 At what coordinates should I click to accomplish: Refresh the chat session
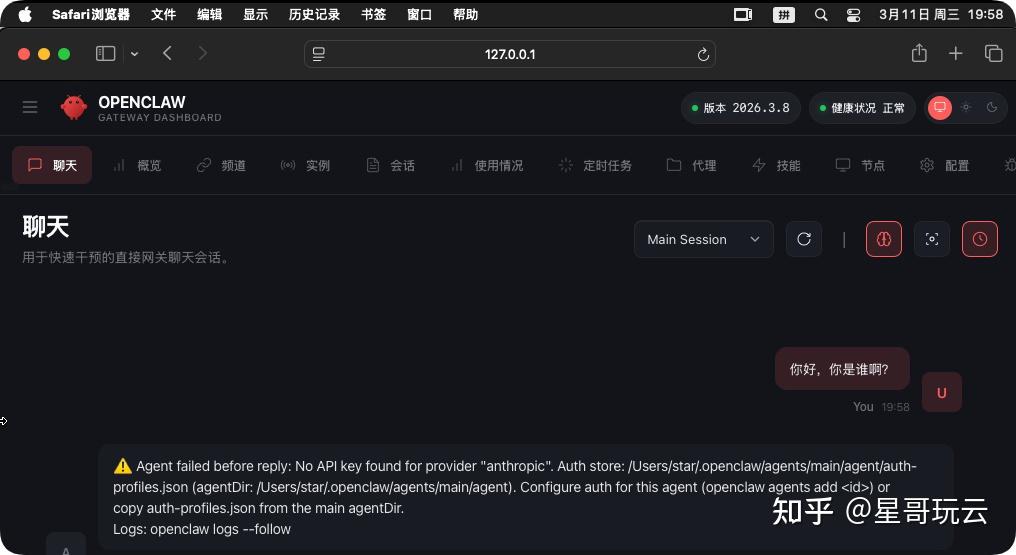[x=804, y=239]
